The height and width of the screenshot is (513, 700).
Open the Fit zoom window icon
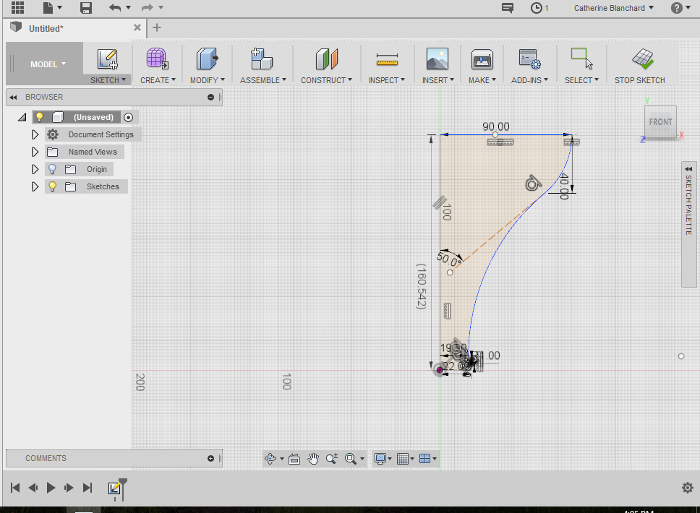pyautogui.click(x=351, y=459)
